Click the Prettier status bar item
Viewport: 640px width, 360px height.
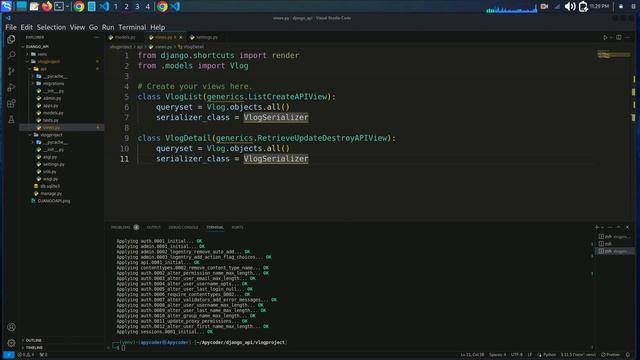610,355
